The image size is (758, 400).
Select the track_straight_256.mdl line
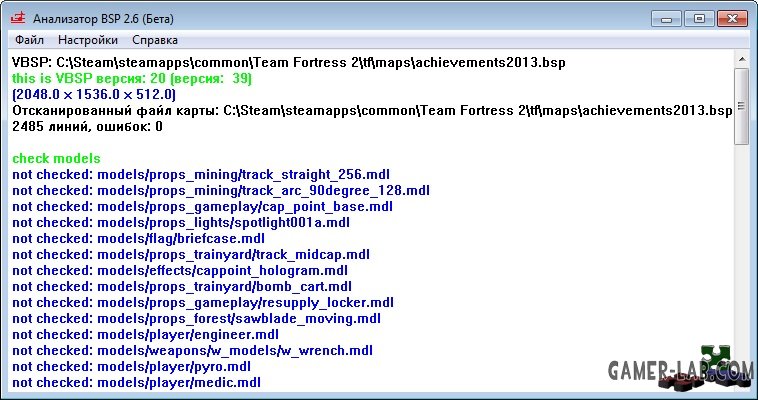(201, 175)
